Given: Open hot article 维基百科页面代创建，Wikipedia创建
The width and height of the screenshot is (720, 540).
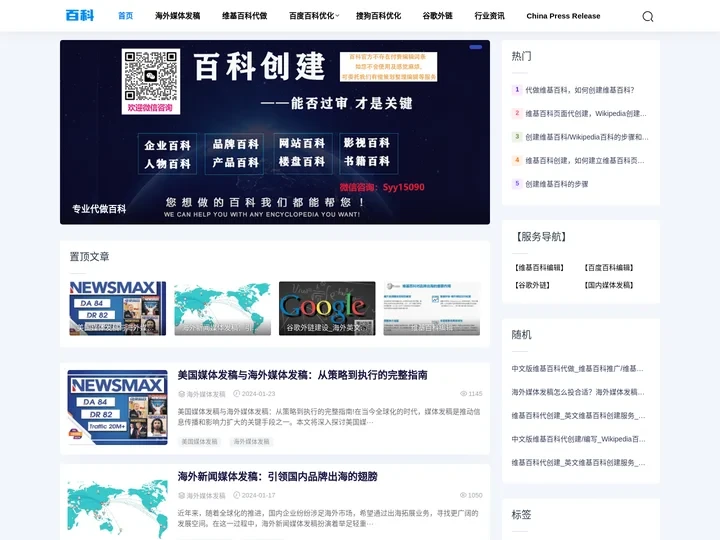Looking at the screenshot, I should 585,113.
